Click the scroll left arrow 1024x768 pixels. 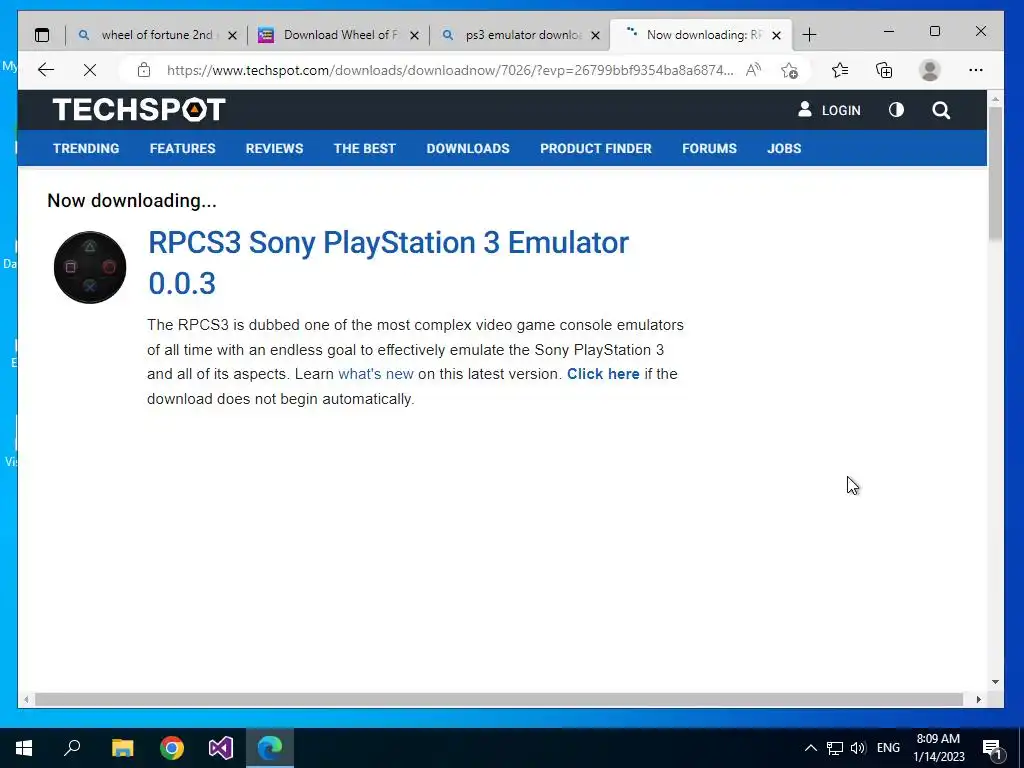tap(25, 699)
